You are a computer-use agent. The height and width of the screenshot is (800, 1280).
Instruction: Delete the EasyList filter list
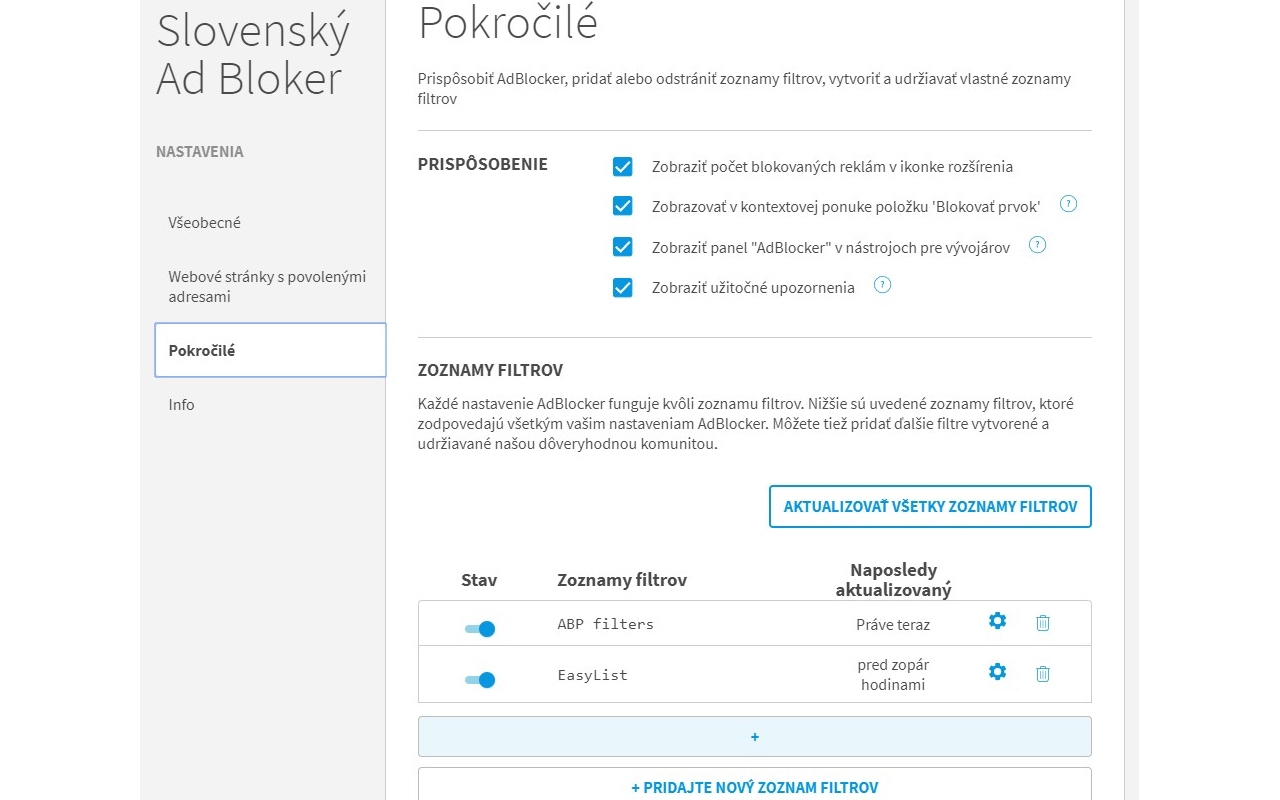(1042, 673)
